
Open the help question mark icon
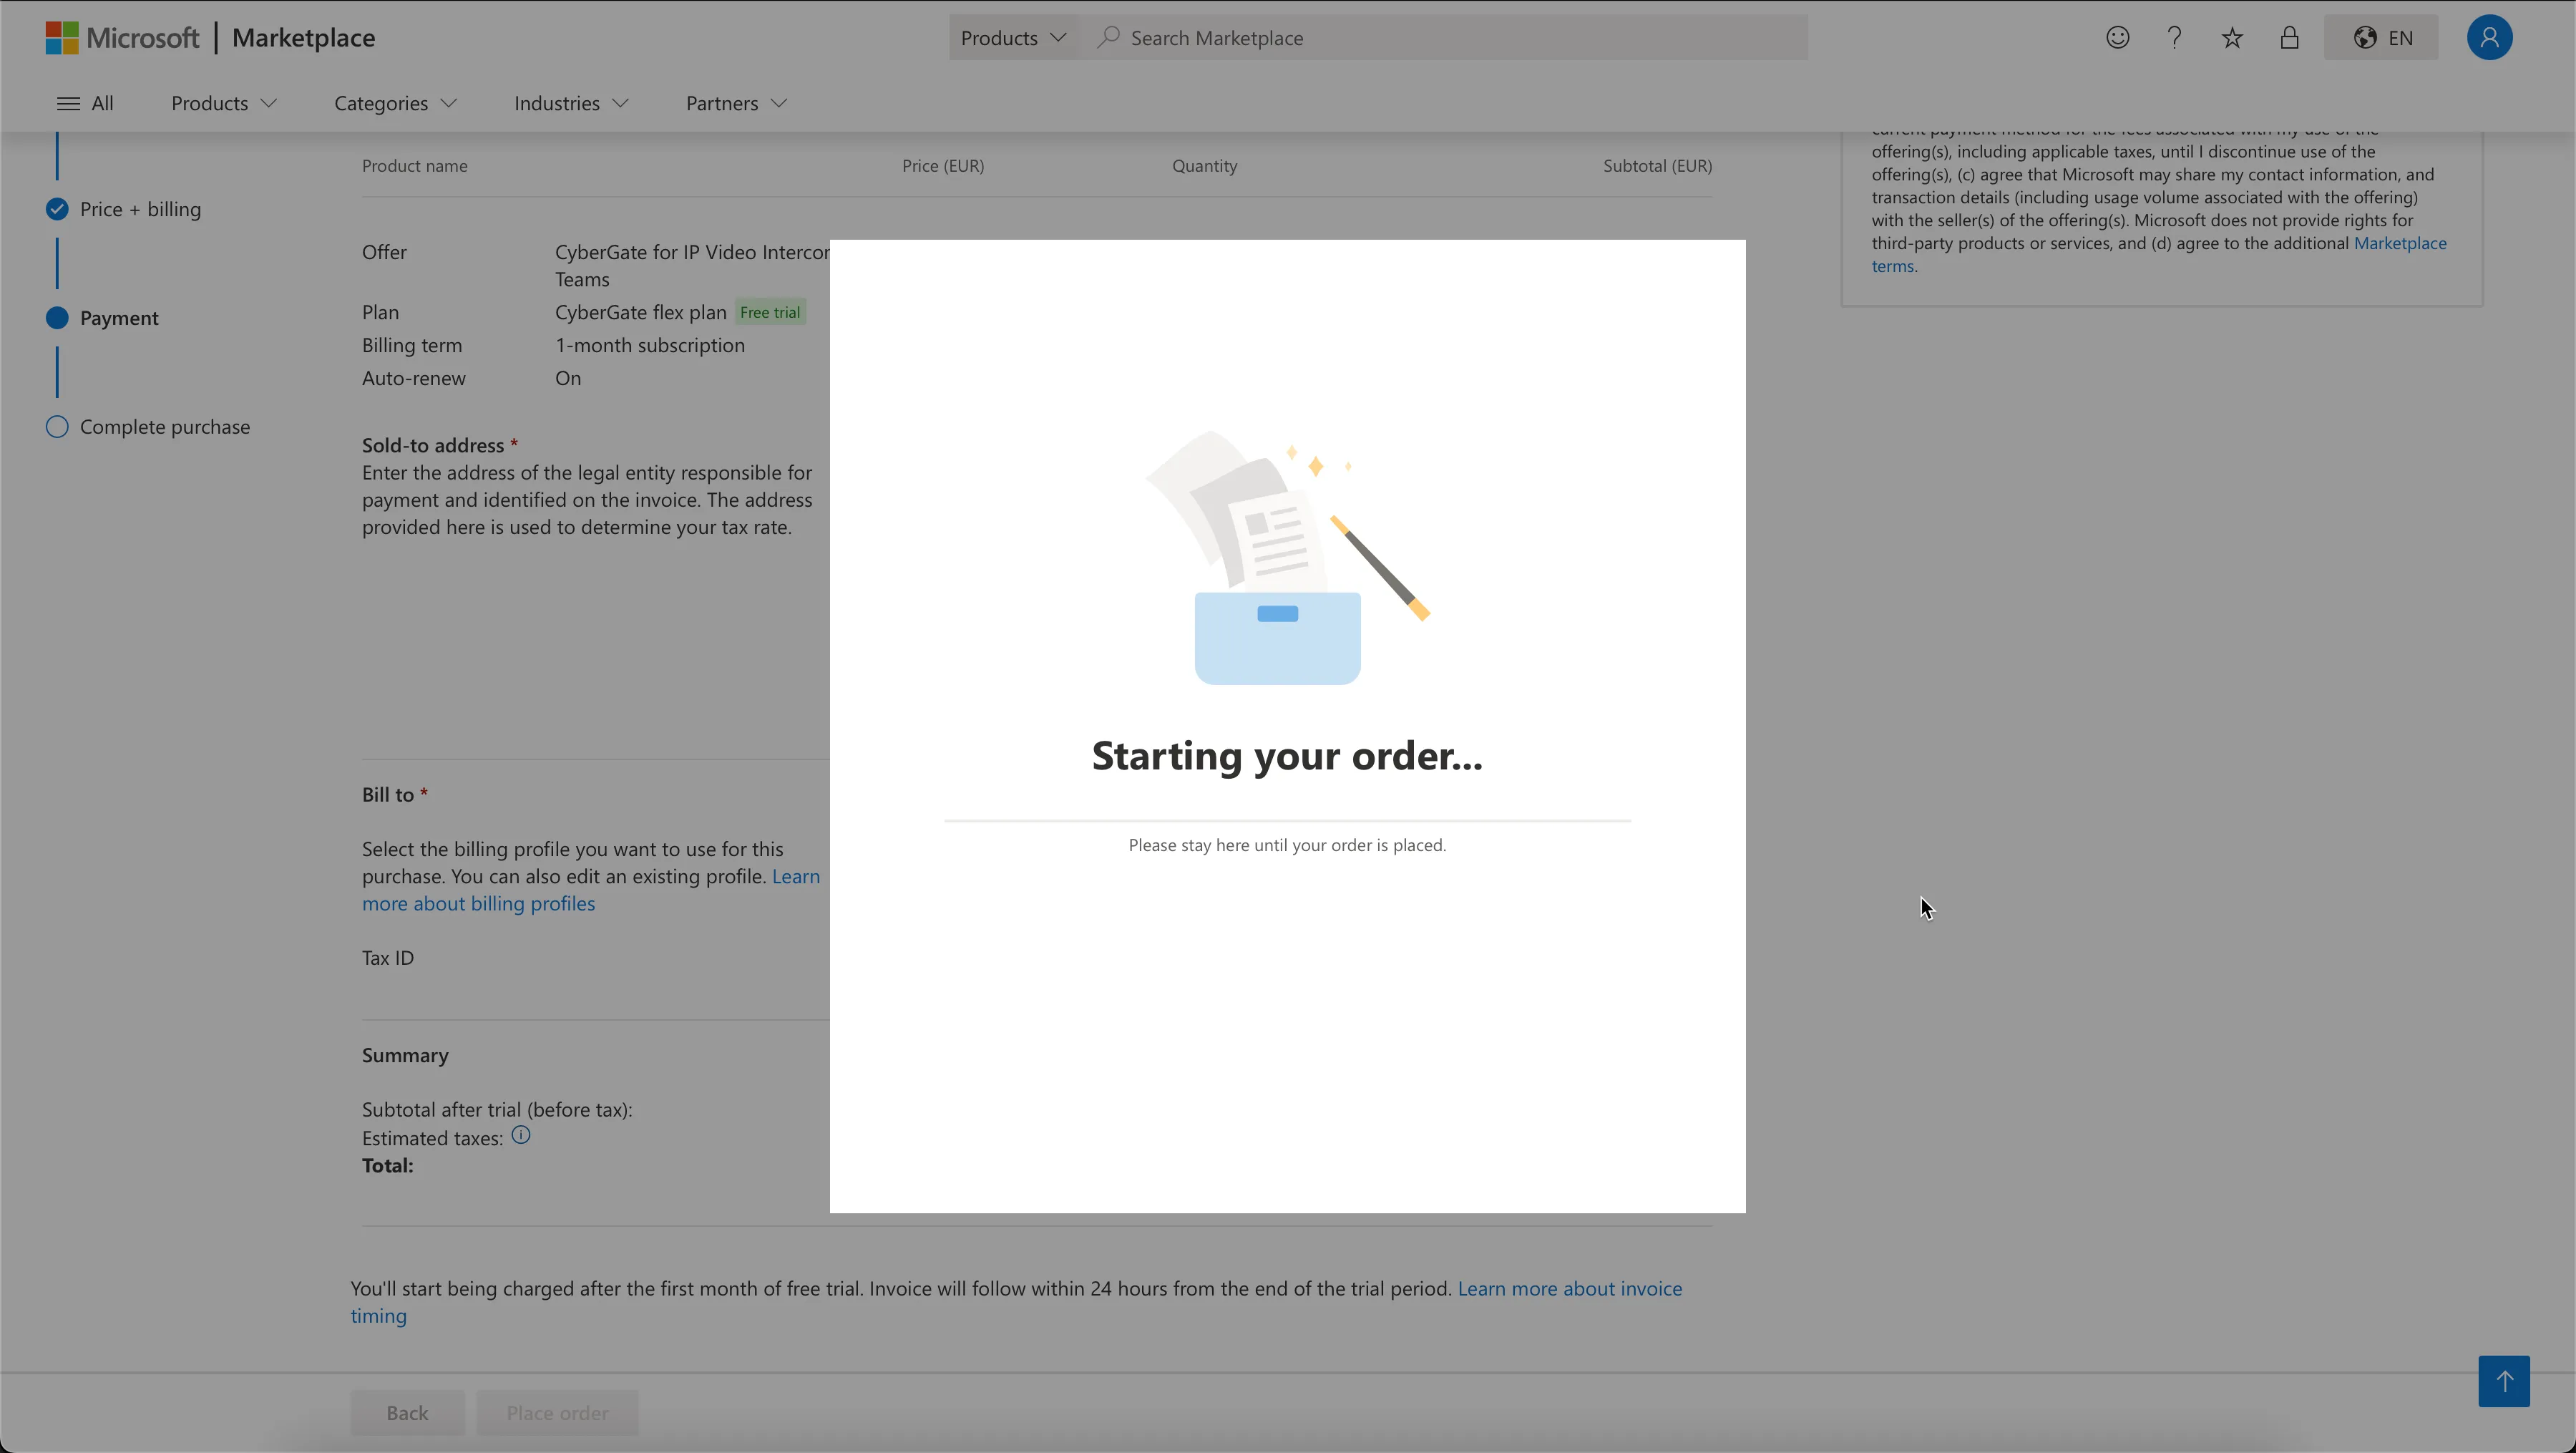pos(2174,38)
